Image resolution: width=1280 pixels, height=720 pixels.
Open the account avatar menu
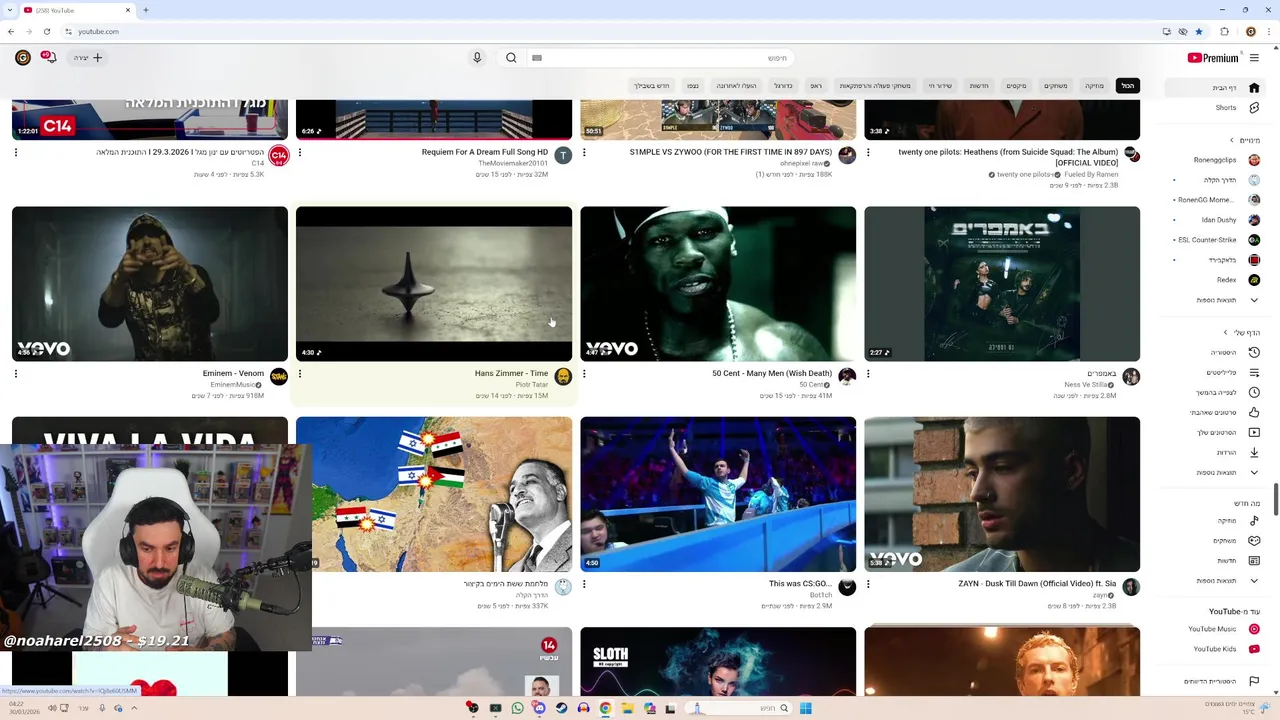coord(22,58)
